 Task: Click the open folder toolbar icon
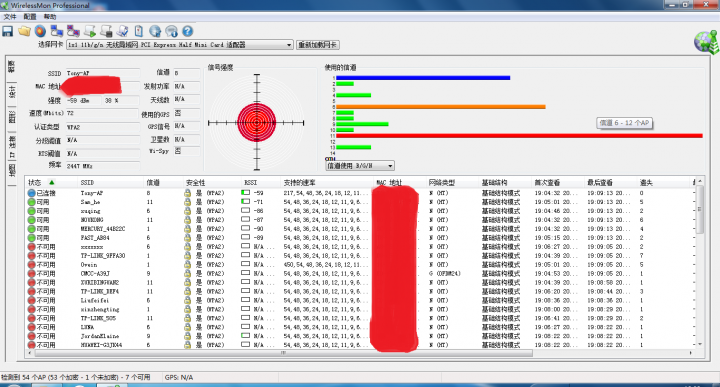(x=24, y=31)
